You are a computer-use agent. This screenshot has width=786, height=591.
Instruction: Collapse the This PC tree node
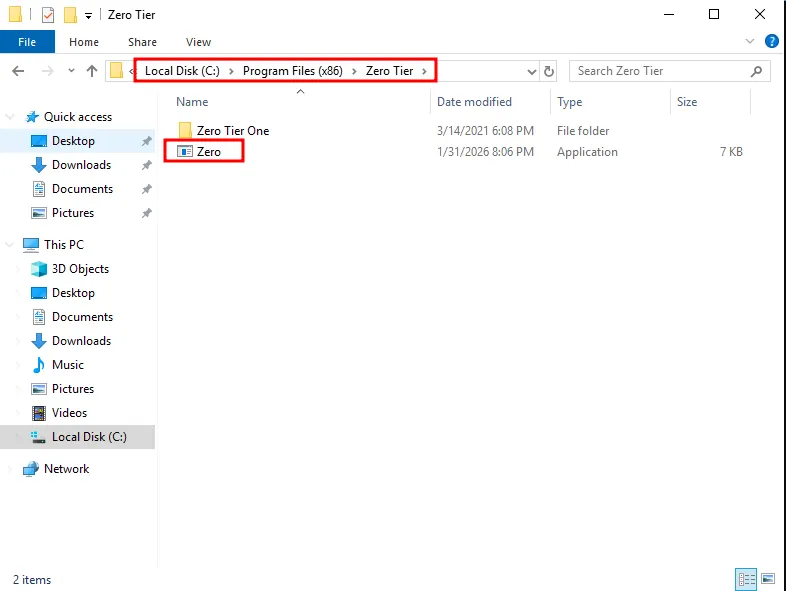(11, 245)
